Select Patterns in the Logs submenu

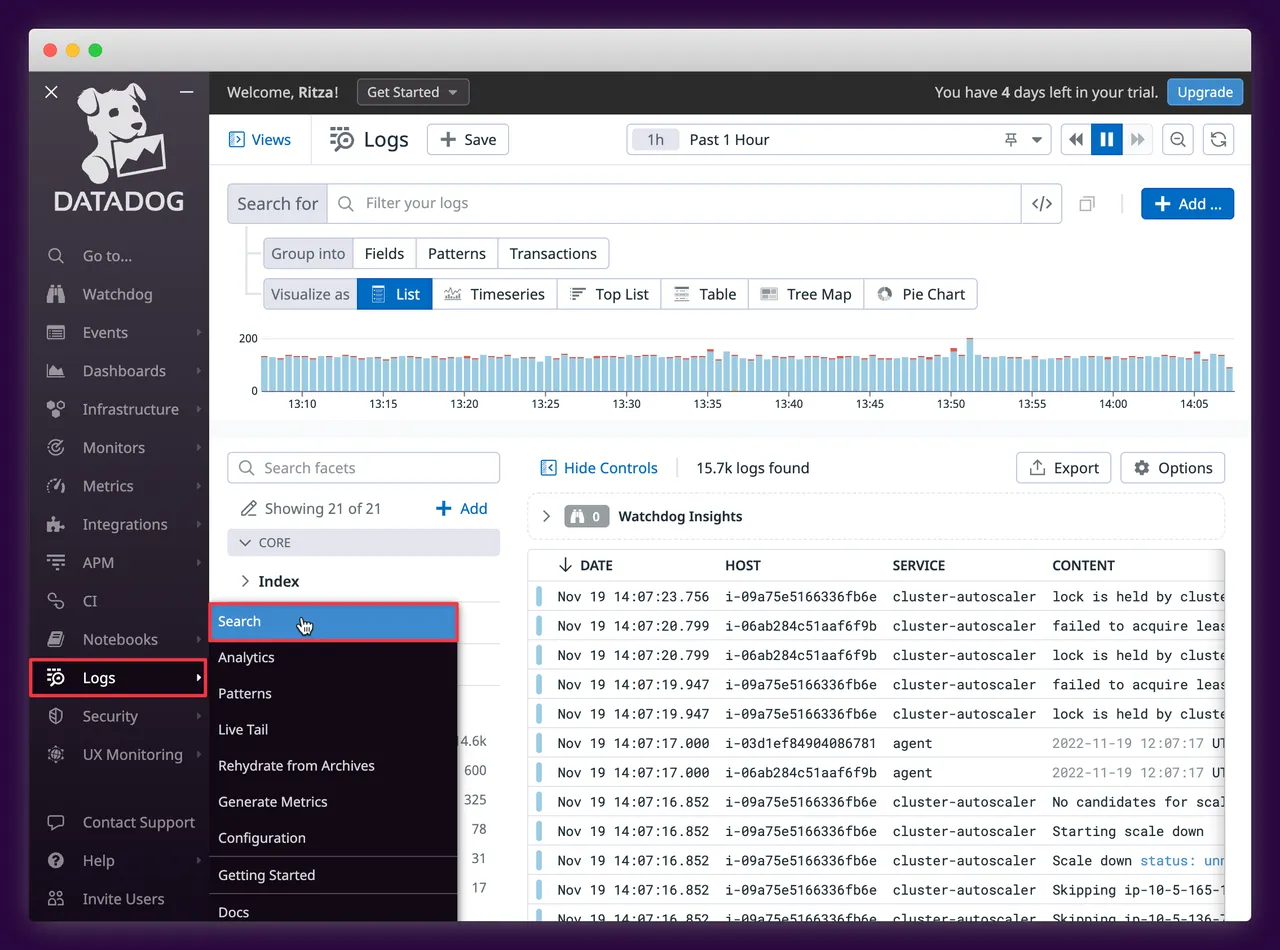point(333,694)
